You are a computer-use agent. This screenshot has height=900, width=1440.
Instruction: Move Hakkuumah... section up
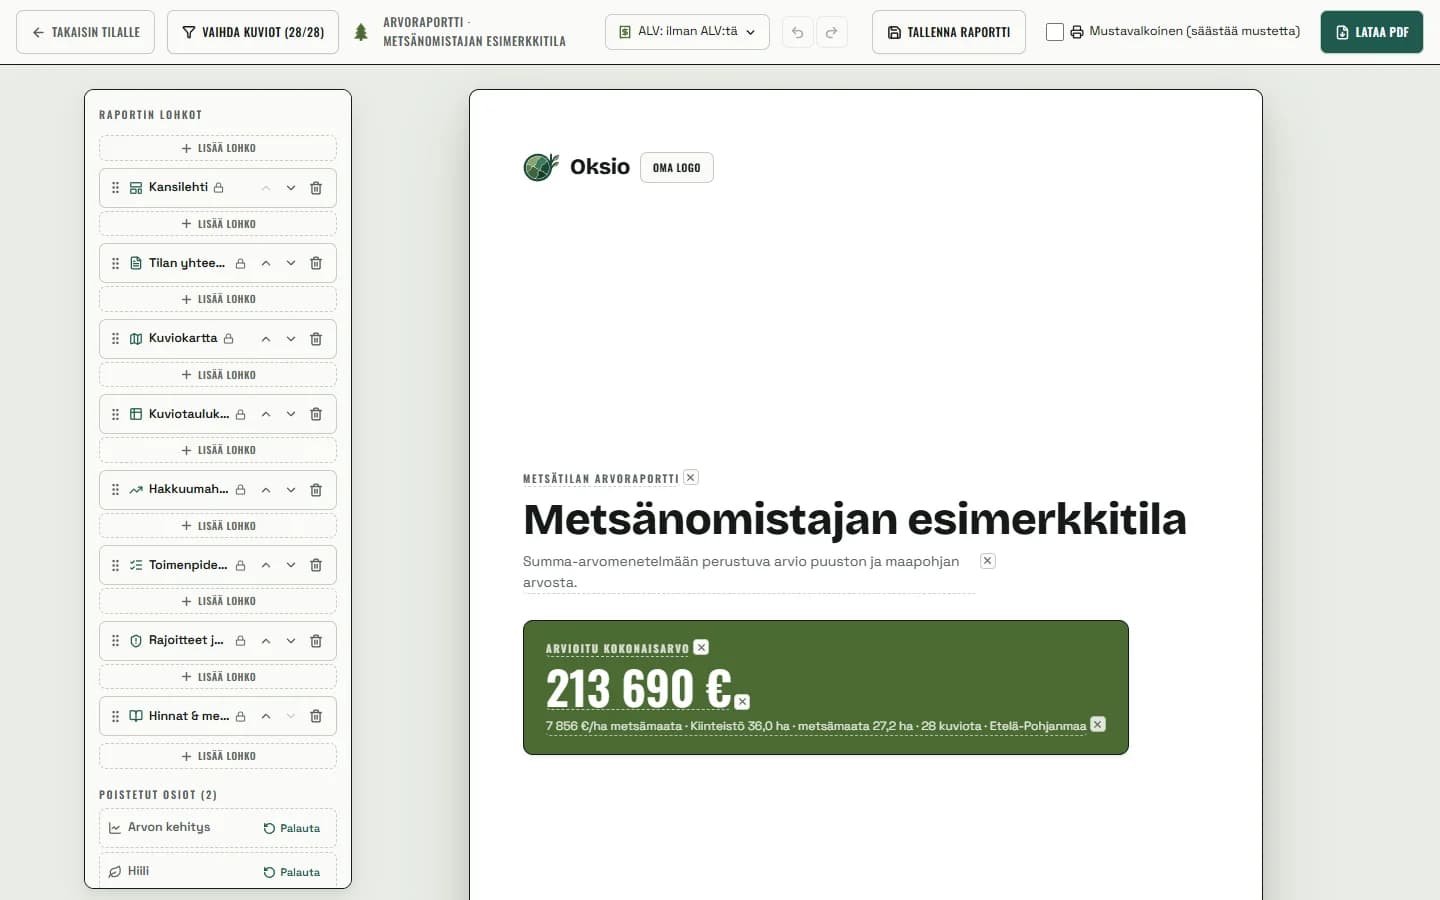pyautogui.click(x=266, y=490)
